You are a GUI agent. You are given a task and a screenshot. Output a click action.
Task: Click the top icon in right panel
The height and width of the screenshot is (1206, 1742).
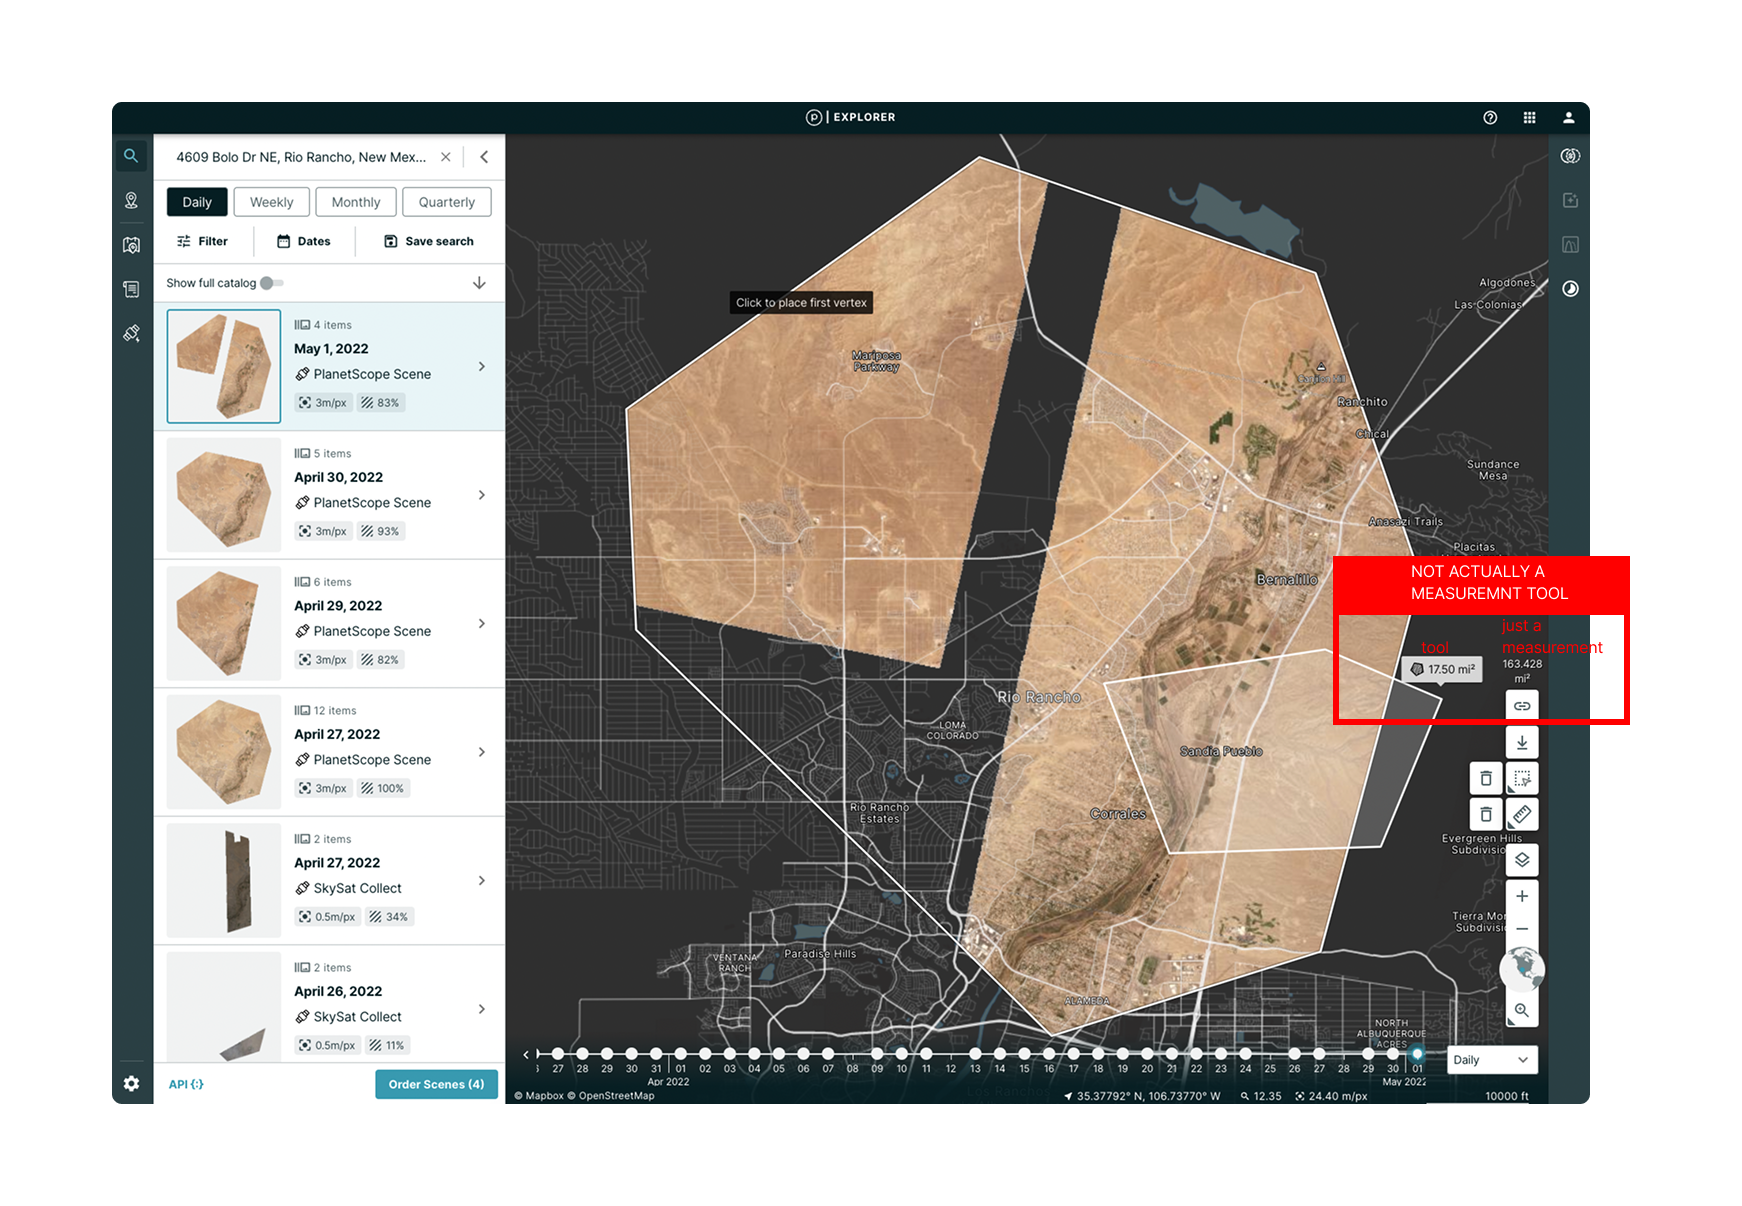pos(1570,156)
